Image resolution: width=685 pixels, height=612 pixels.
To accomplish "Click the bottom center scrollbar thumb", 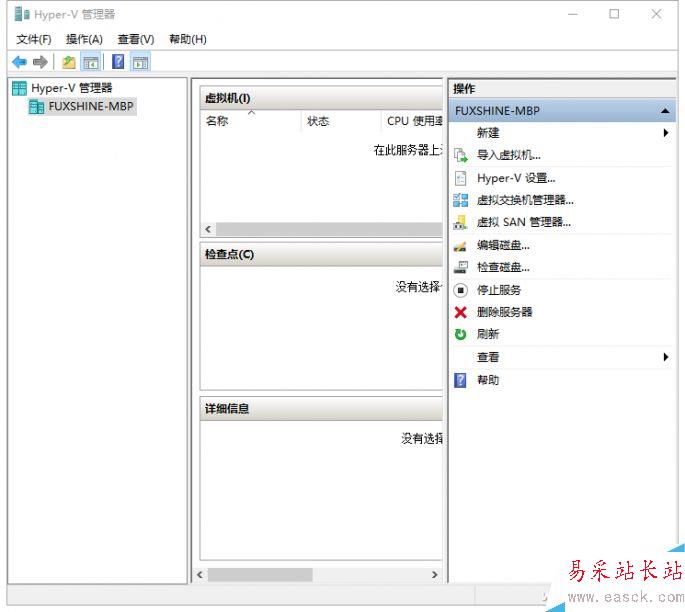I will pyautogui.click(x=260, y=575).
